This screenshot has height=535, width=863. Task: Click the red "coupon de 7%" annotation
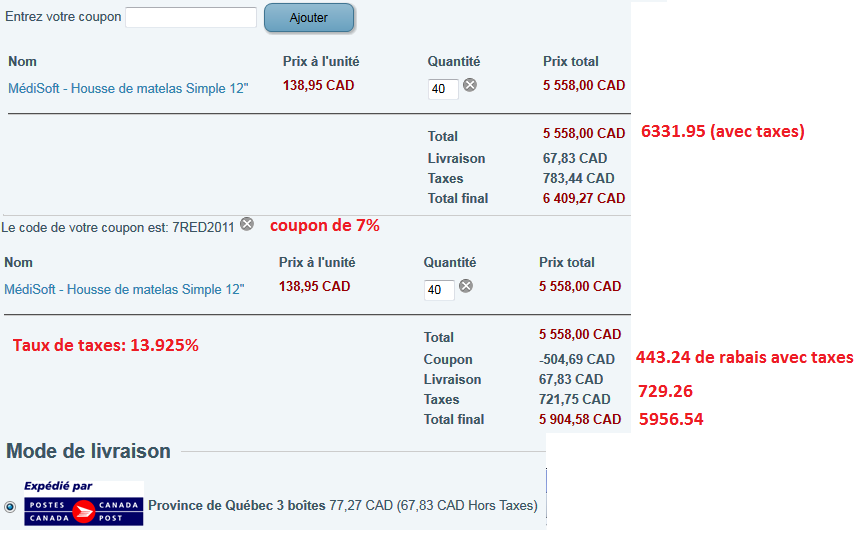[x=325, y=225]
